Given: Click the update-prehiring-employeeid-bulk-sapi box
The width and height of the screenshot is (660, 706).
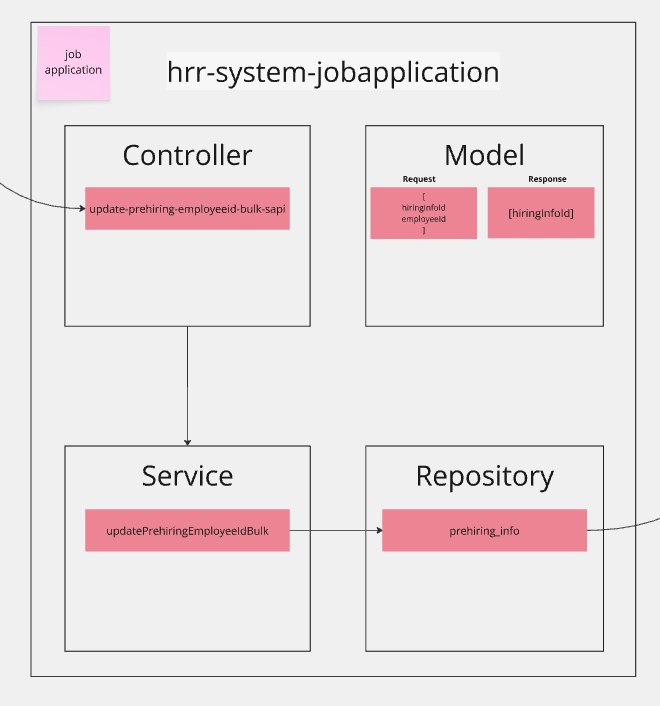Looking at the screenshot, I should (x=187, y=209).
